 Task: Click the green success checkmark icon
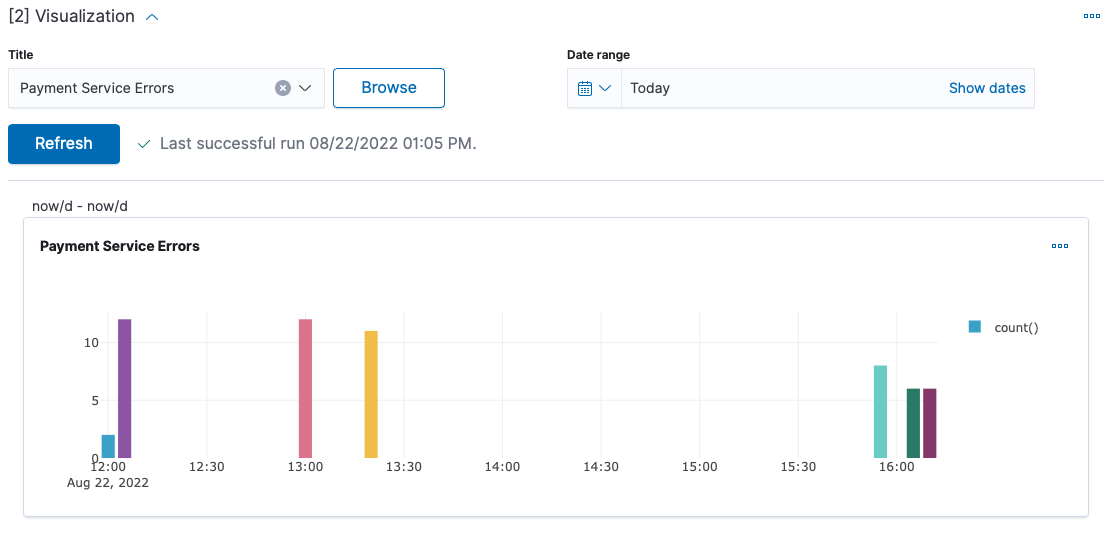(x=144, y=144)
